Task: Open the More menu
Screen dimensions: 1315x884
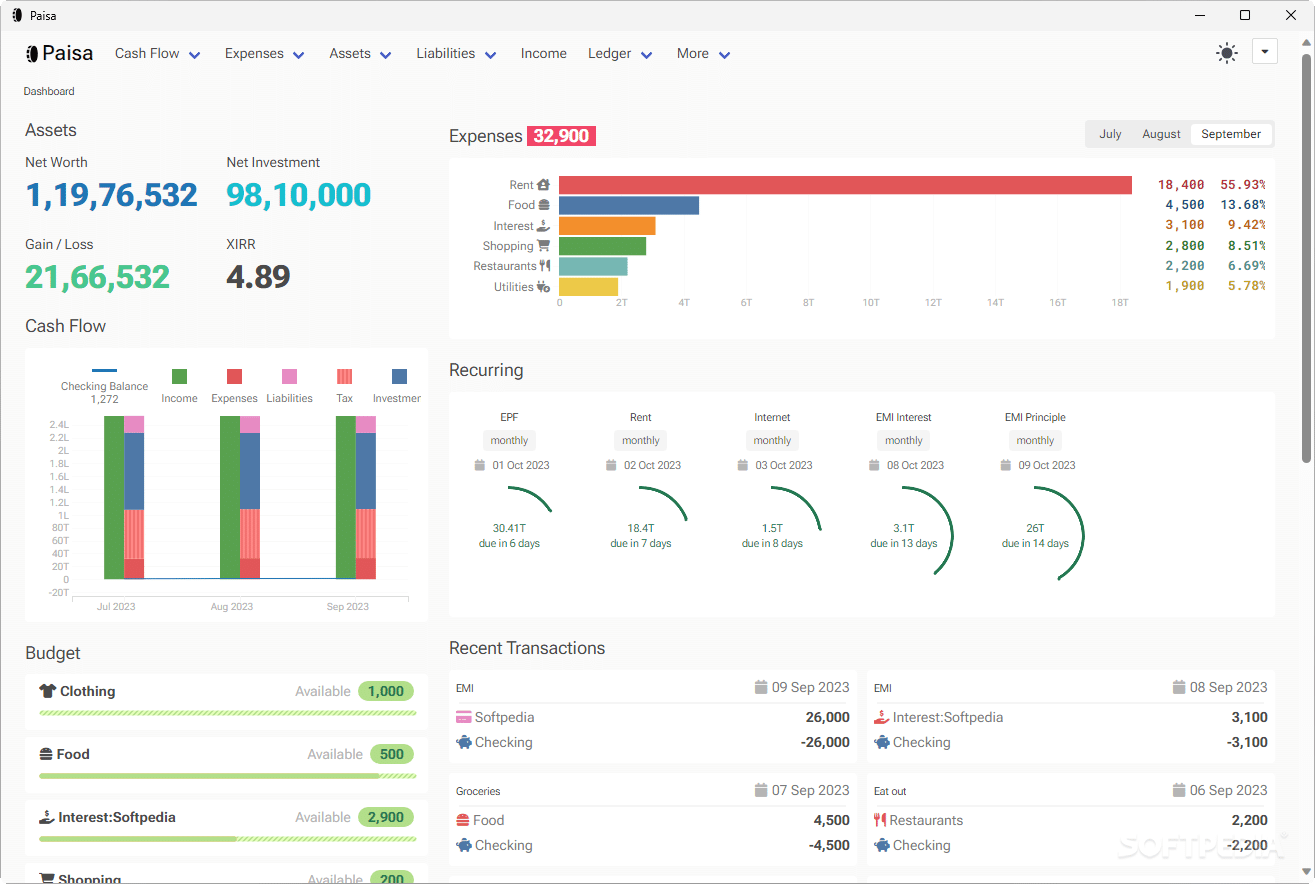Action: click(x=704, y=54)
